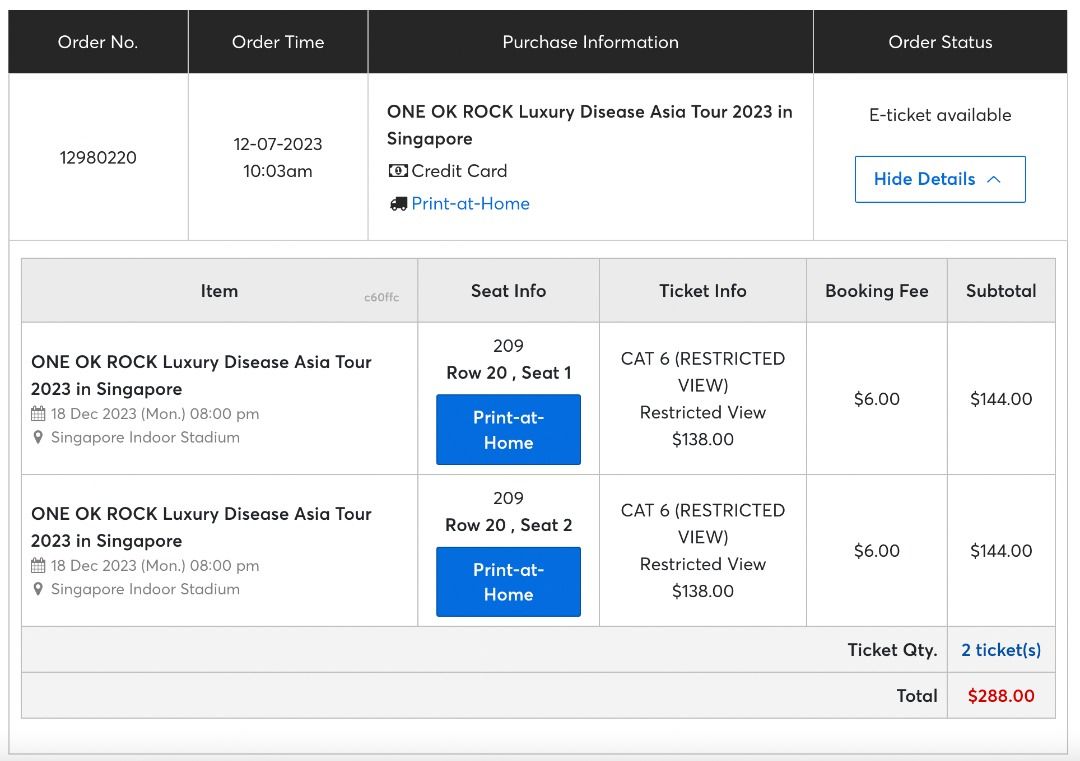Click the chevron arrow in Hide Details
1080x761 pixels.
993,179
